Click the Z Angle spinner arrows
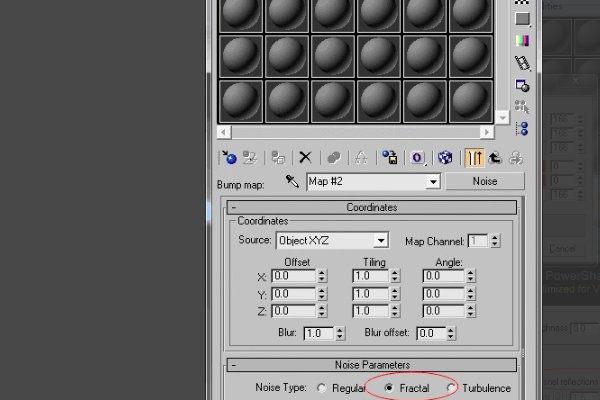 point(471,311)
